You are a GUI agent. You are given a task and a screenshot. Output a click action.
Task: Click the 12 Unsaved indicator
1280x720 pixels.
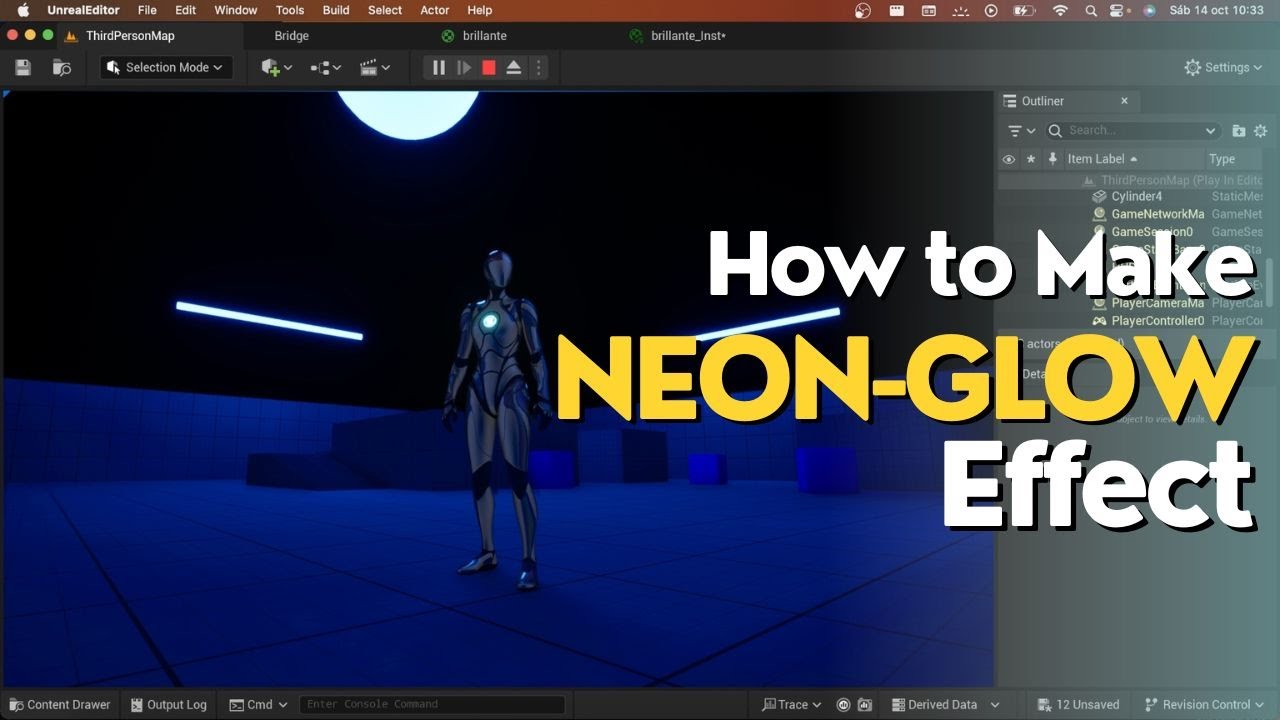[1079, 705]
